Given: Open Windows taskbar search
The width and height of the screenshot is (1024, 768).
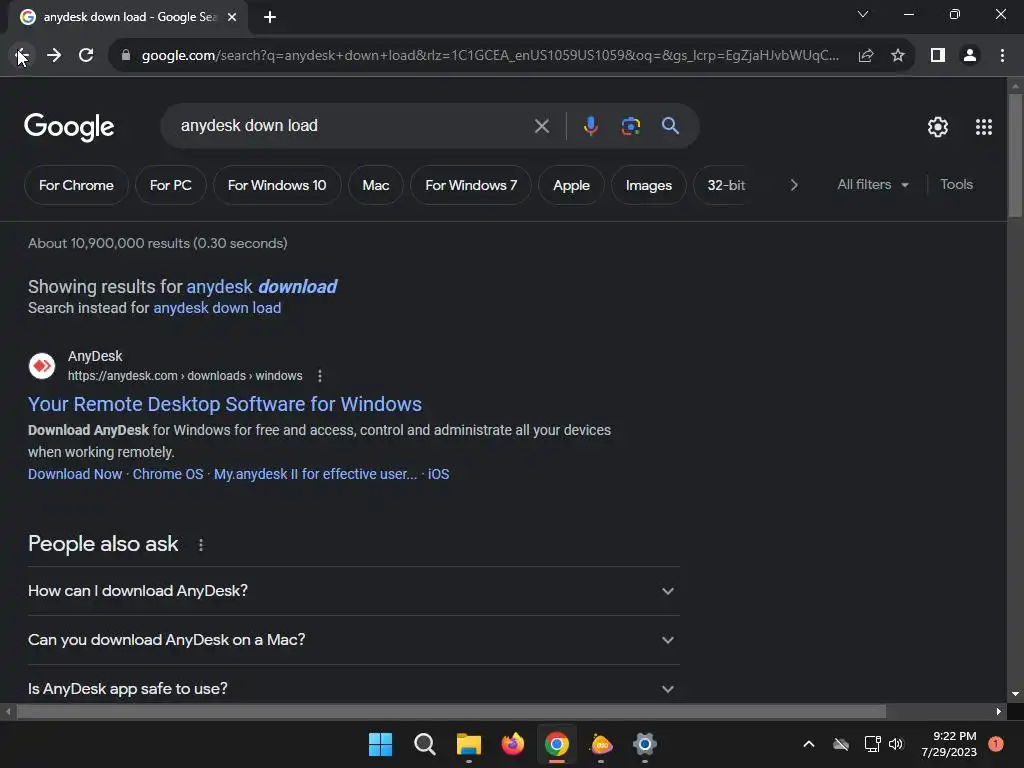Looking at the screenshot, I should (x=424, y=744).
